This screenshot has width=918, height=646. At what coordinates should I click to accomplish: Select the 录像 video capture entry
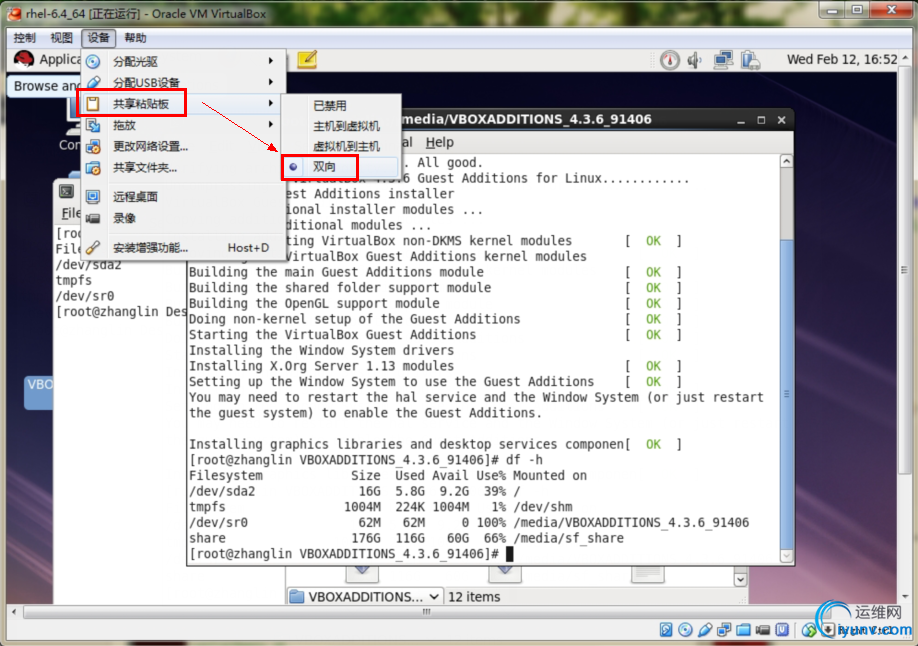[183, 218]
